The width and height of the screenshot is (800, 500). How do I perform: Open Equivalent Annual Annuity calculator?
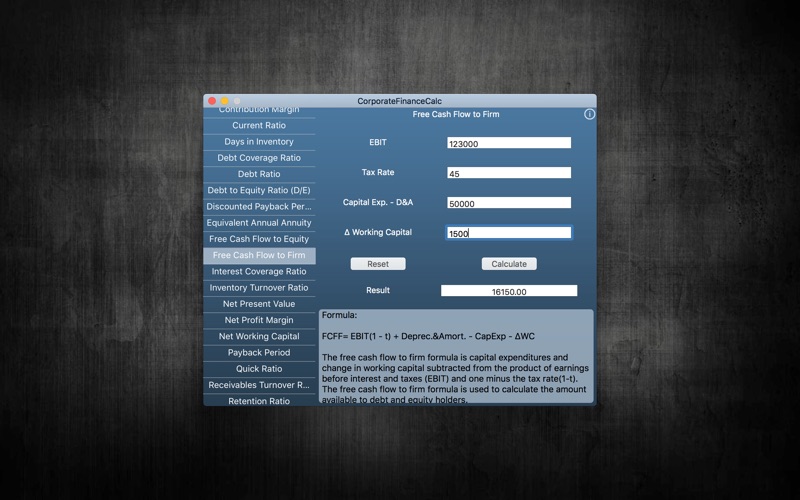coord(259,223)
